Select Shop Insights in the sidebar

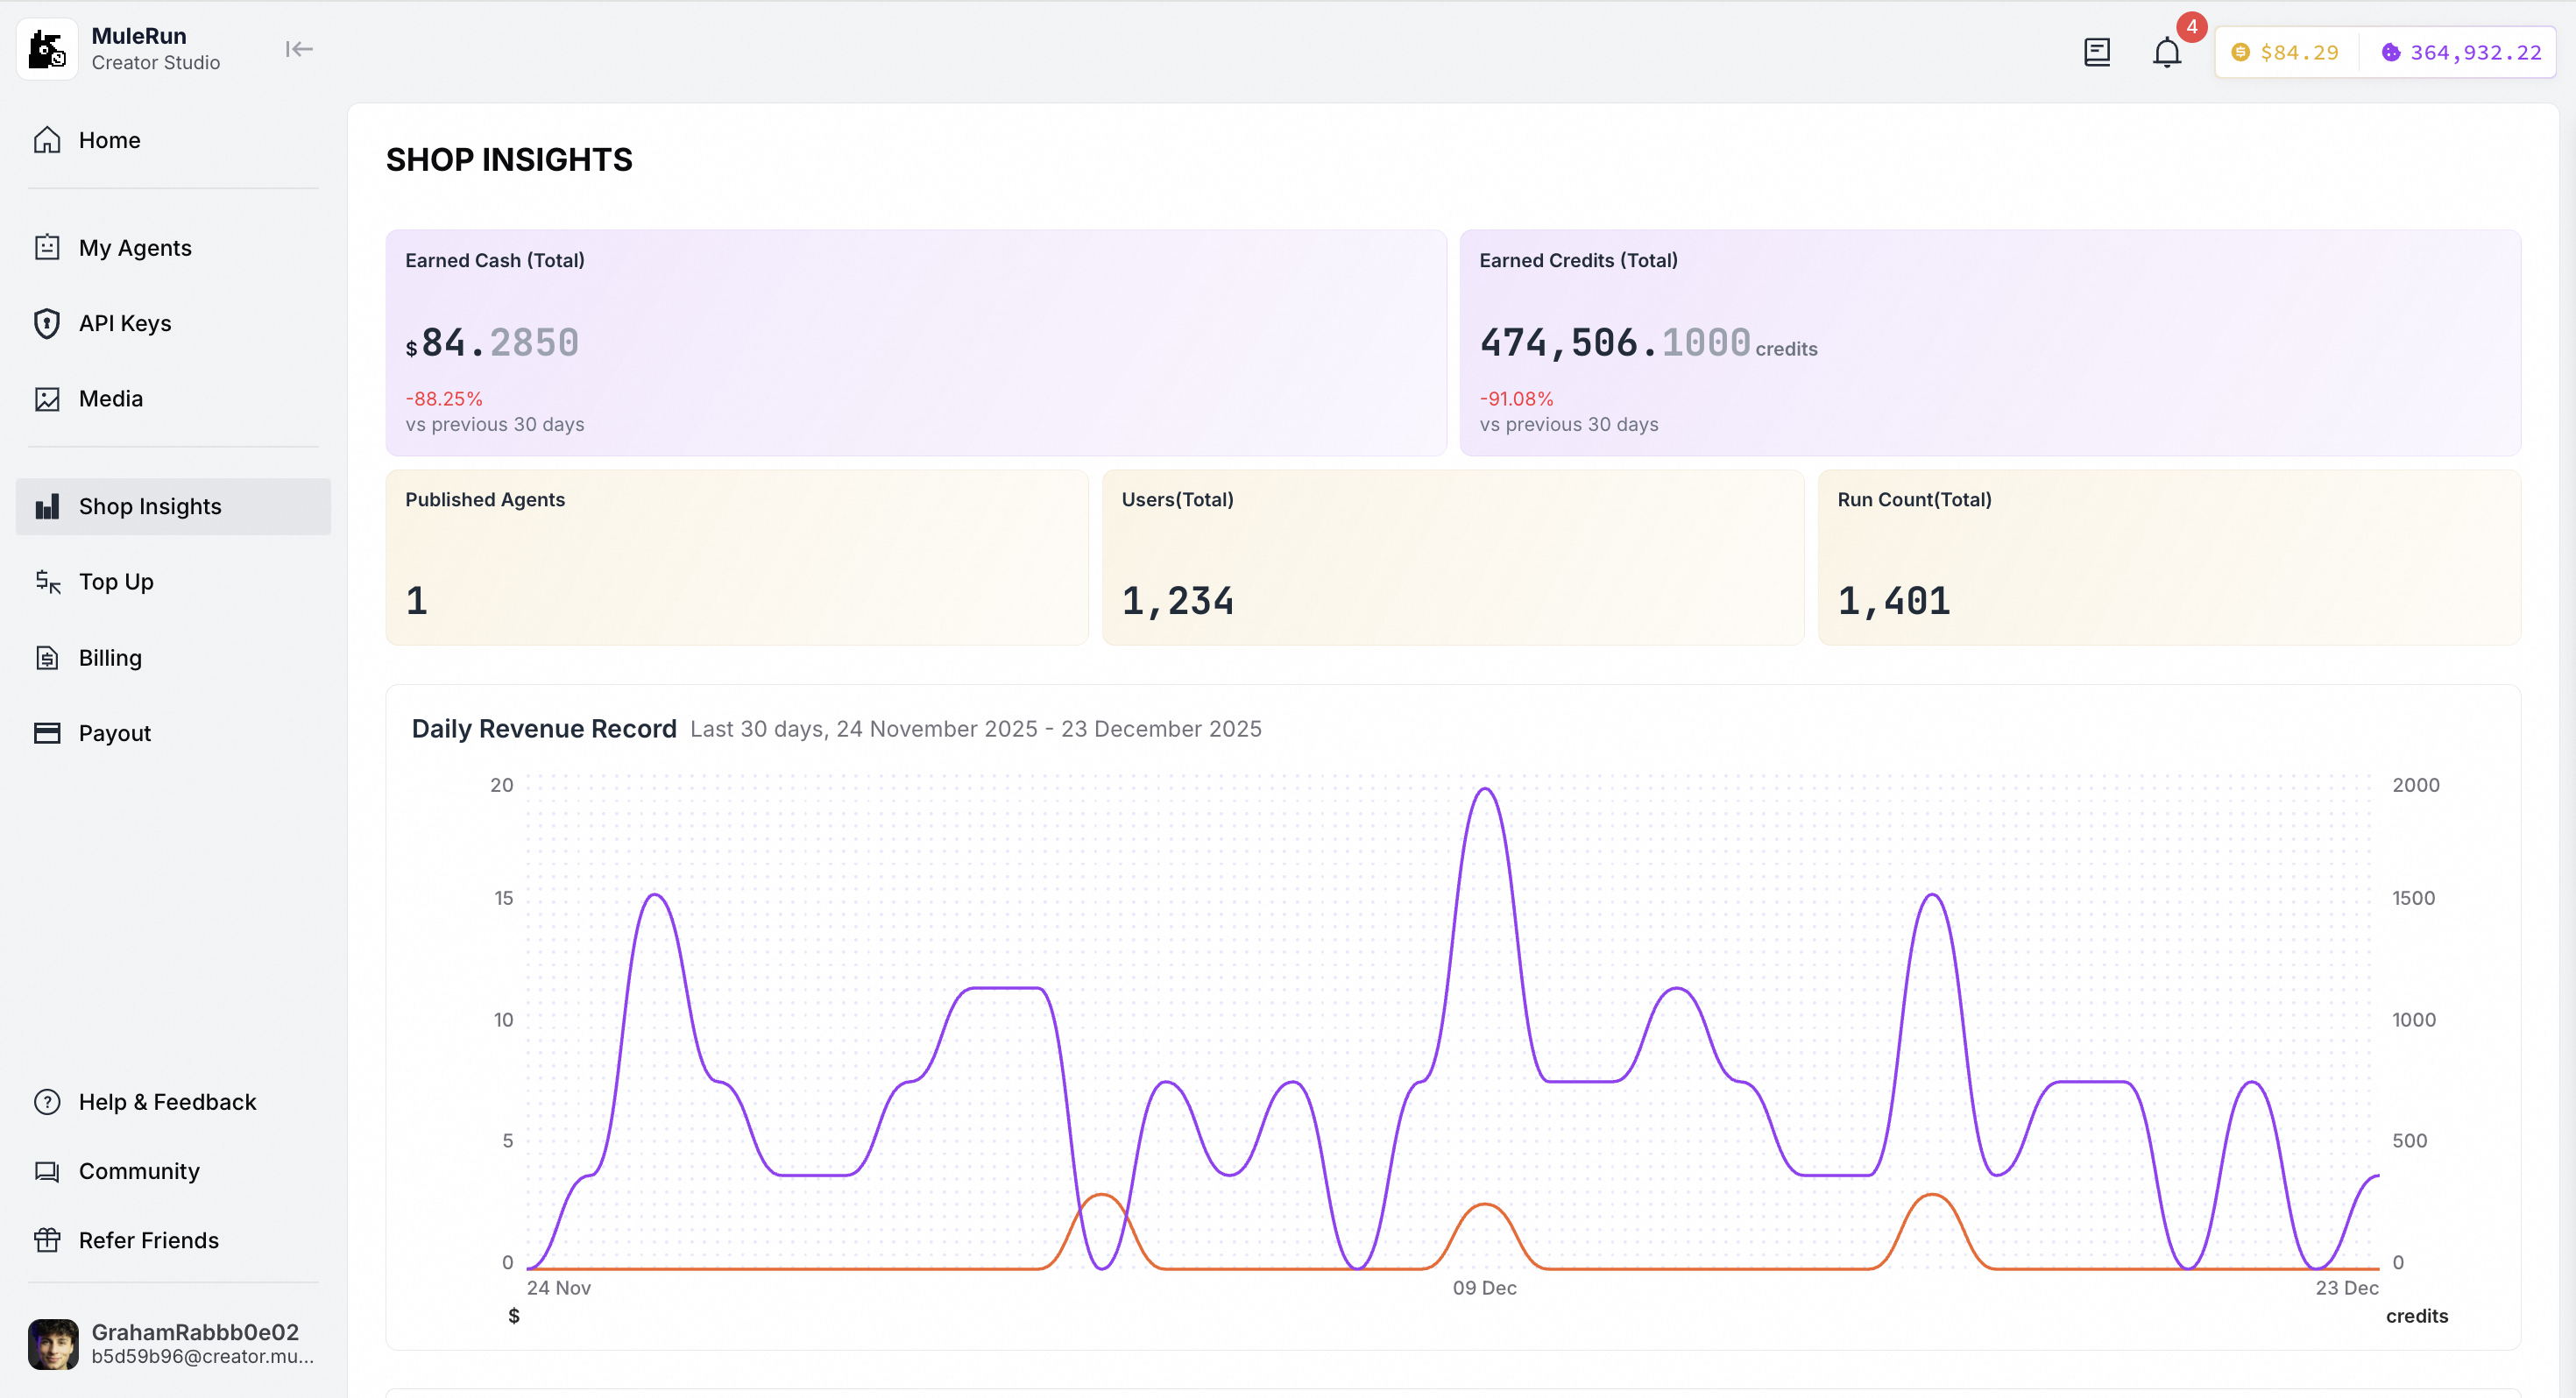[x=150, y=507]
